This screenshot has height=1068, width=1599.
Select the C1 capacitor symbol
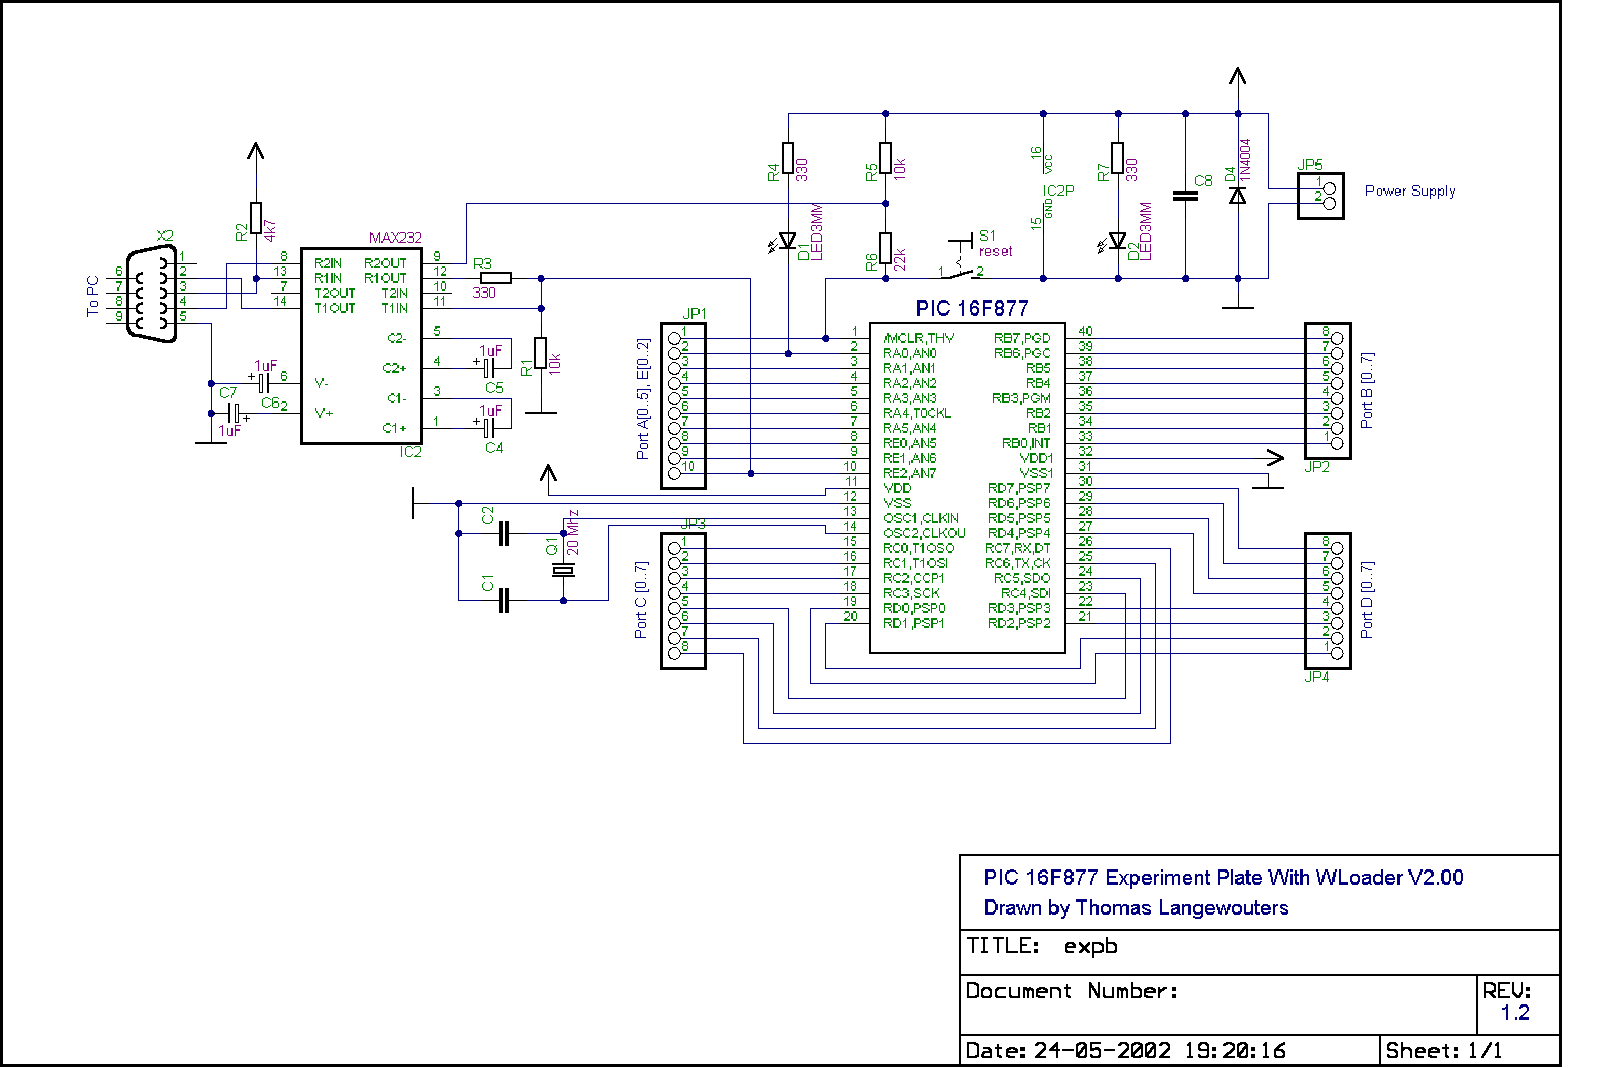tap(504, 600)
